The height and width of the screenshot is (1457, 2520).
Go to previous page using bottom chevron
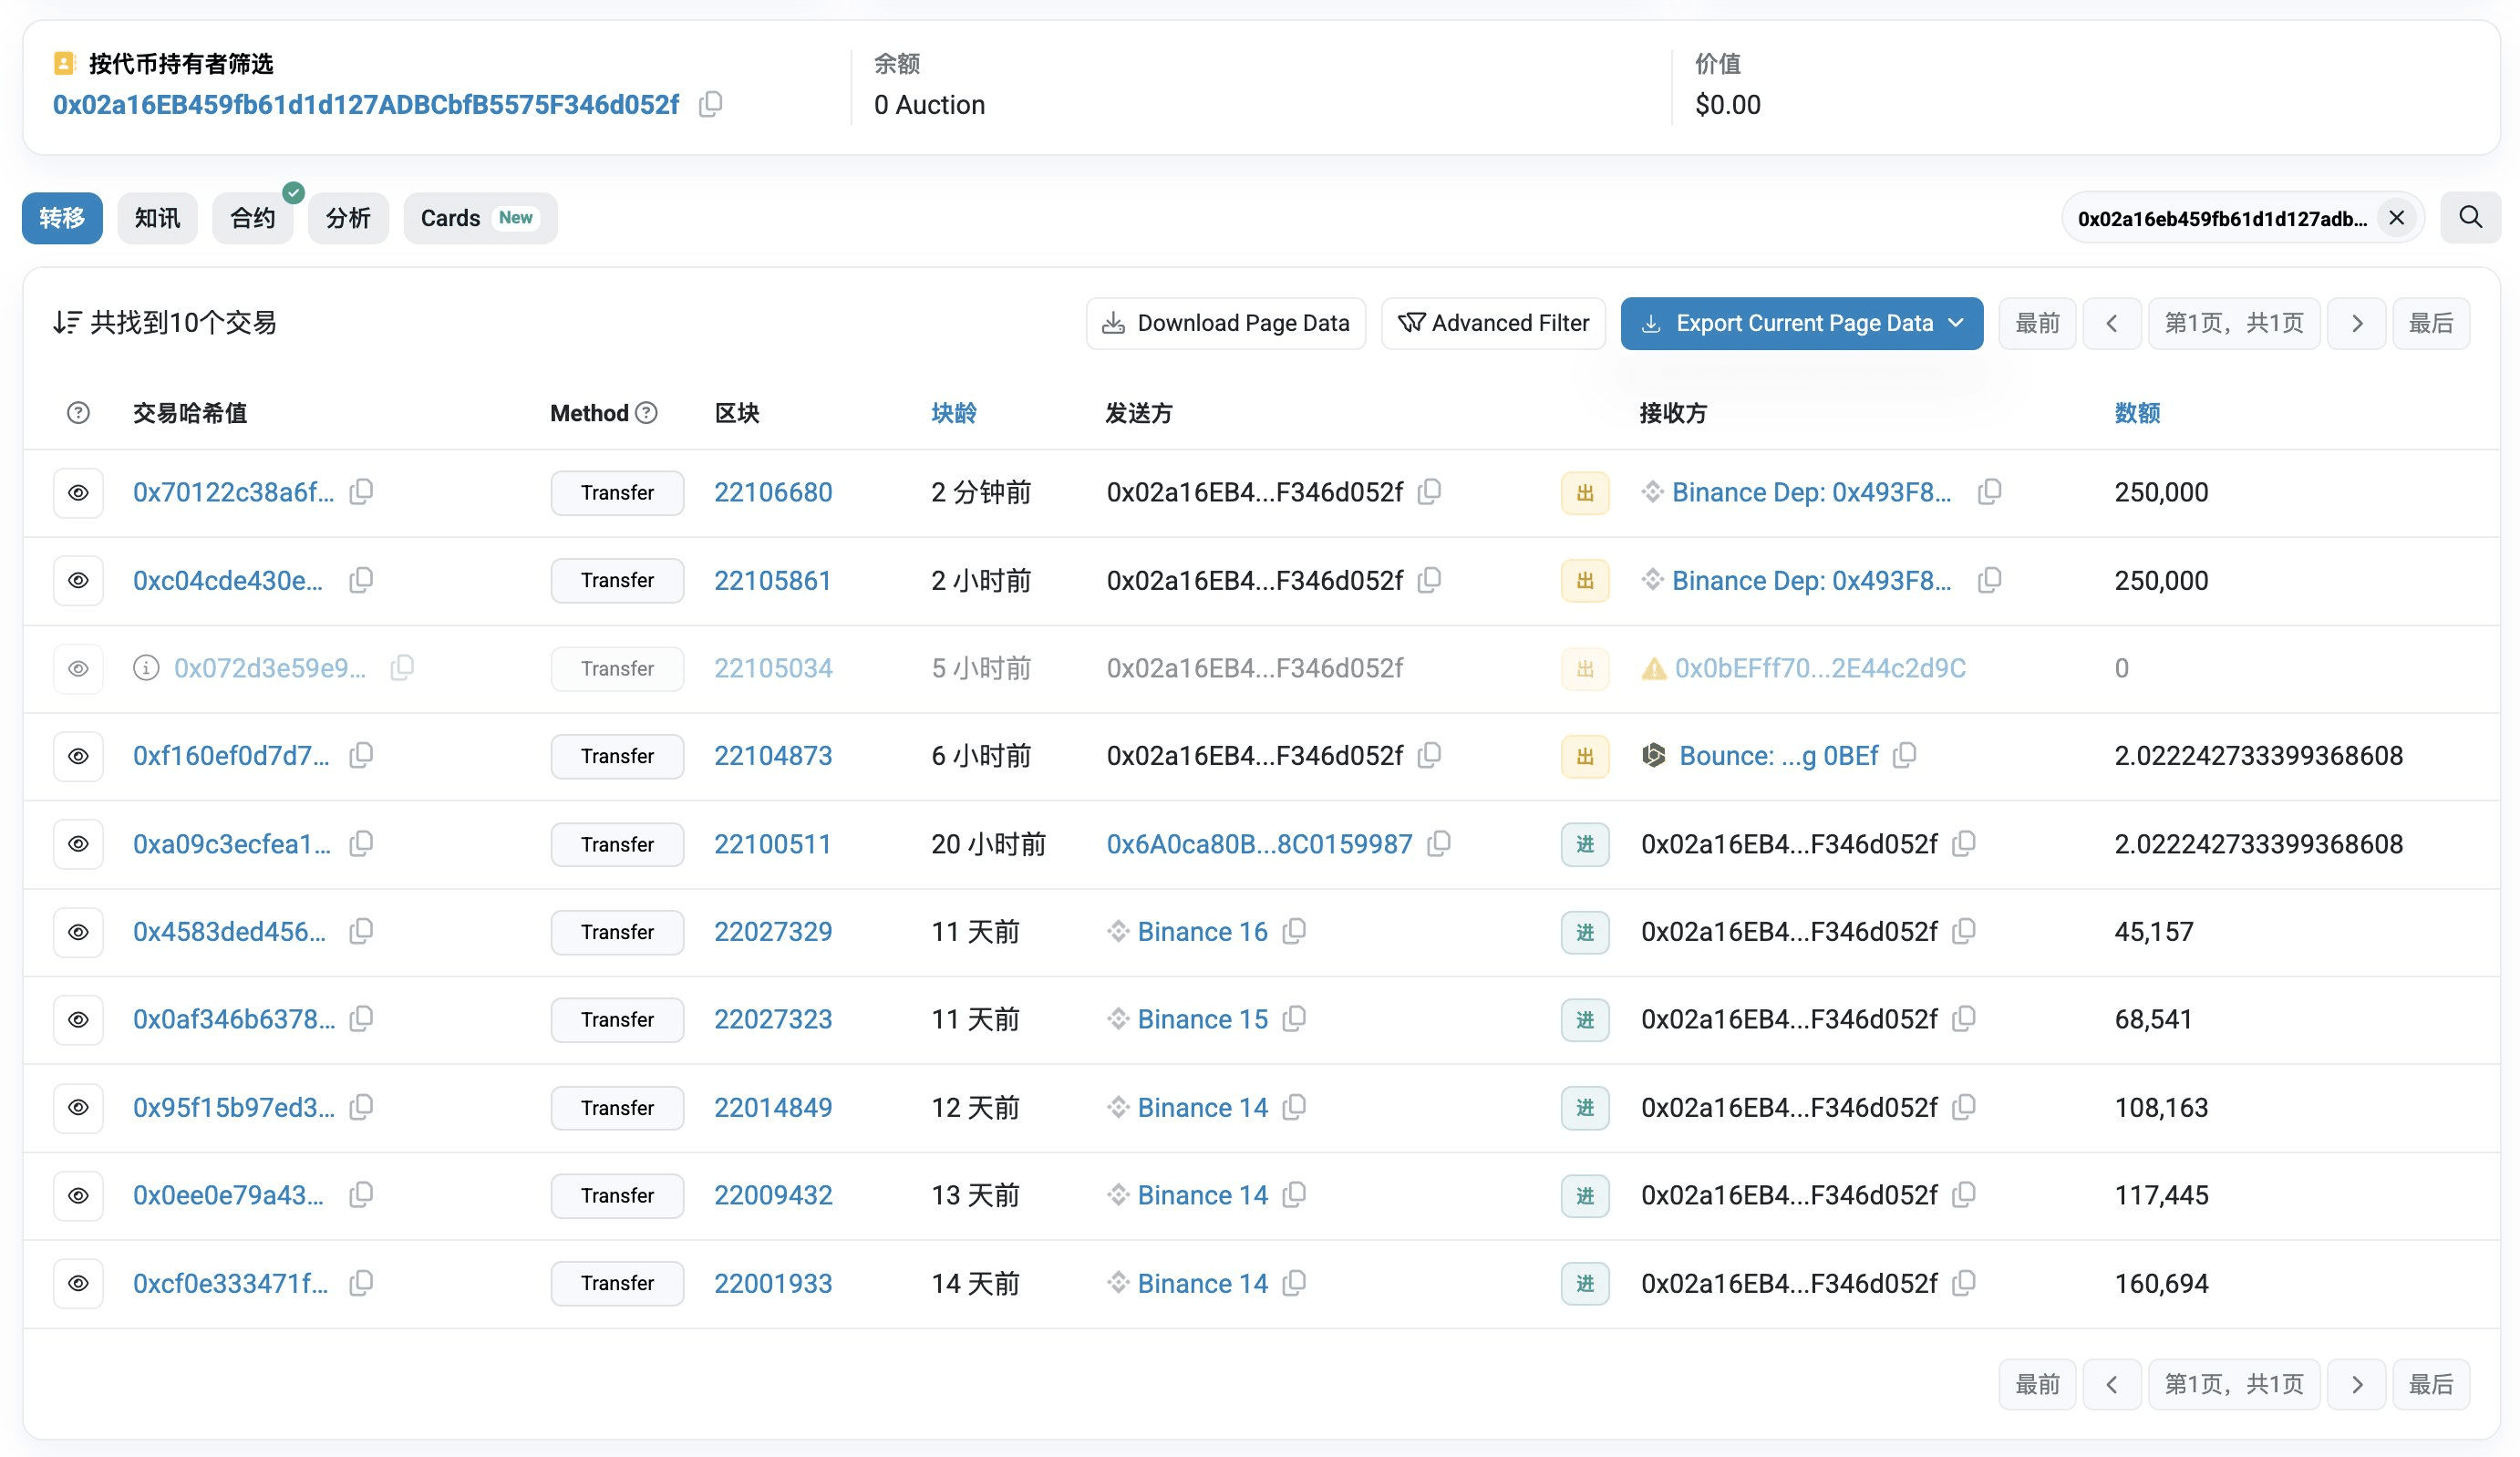click(x=2112, y=1385)
